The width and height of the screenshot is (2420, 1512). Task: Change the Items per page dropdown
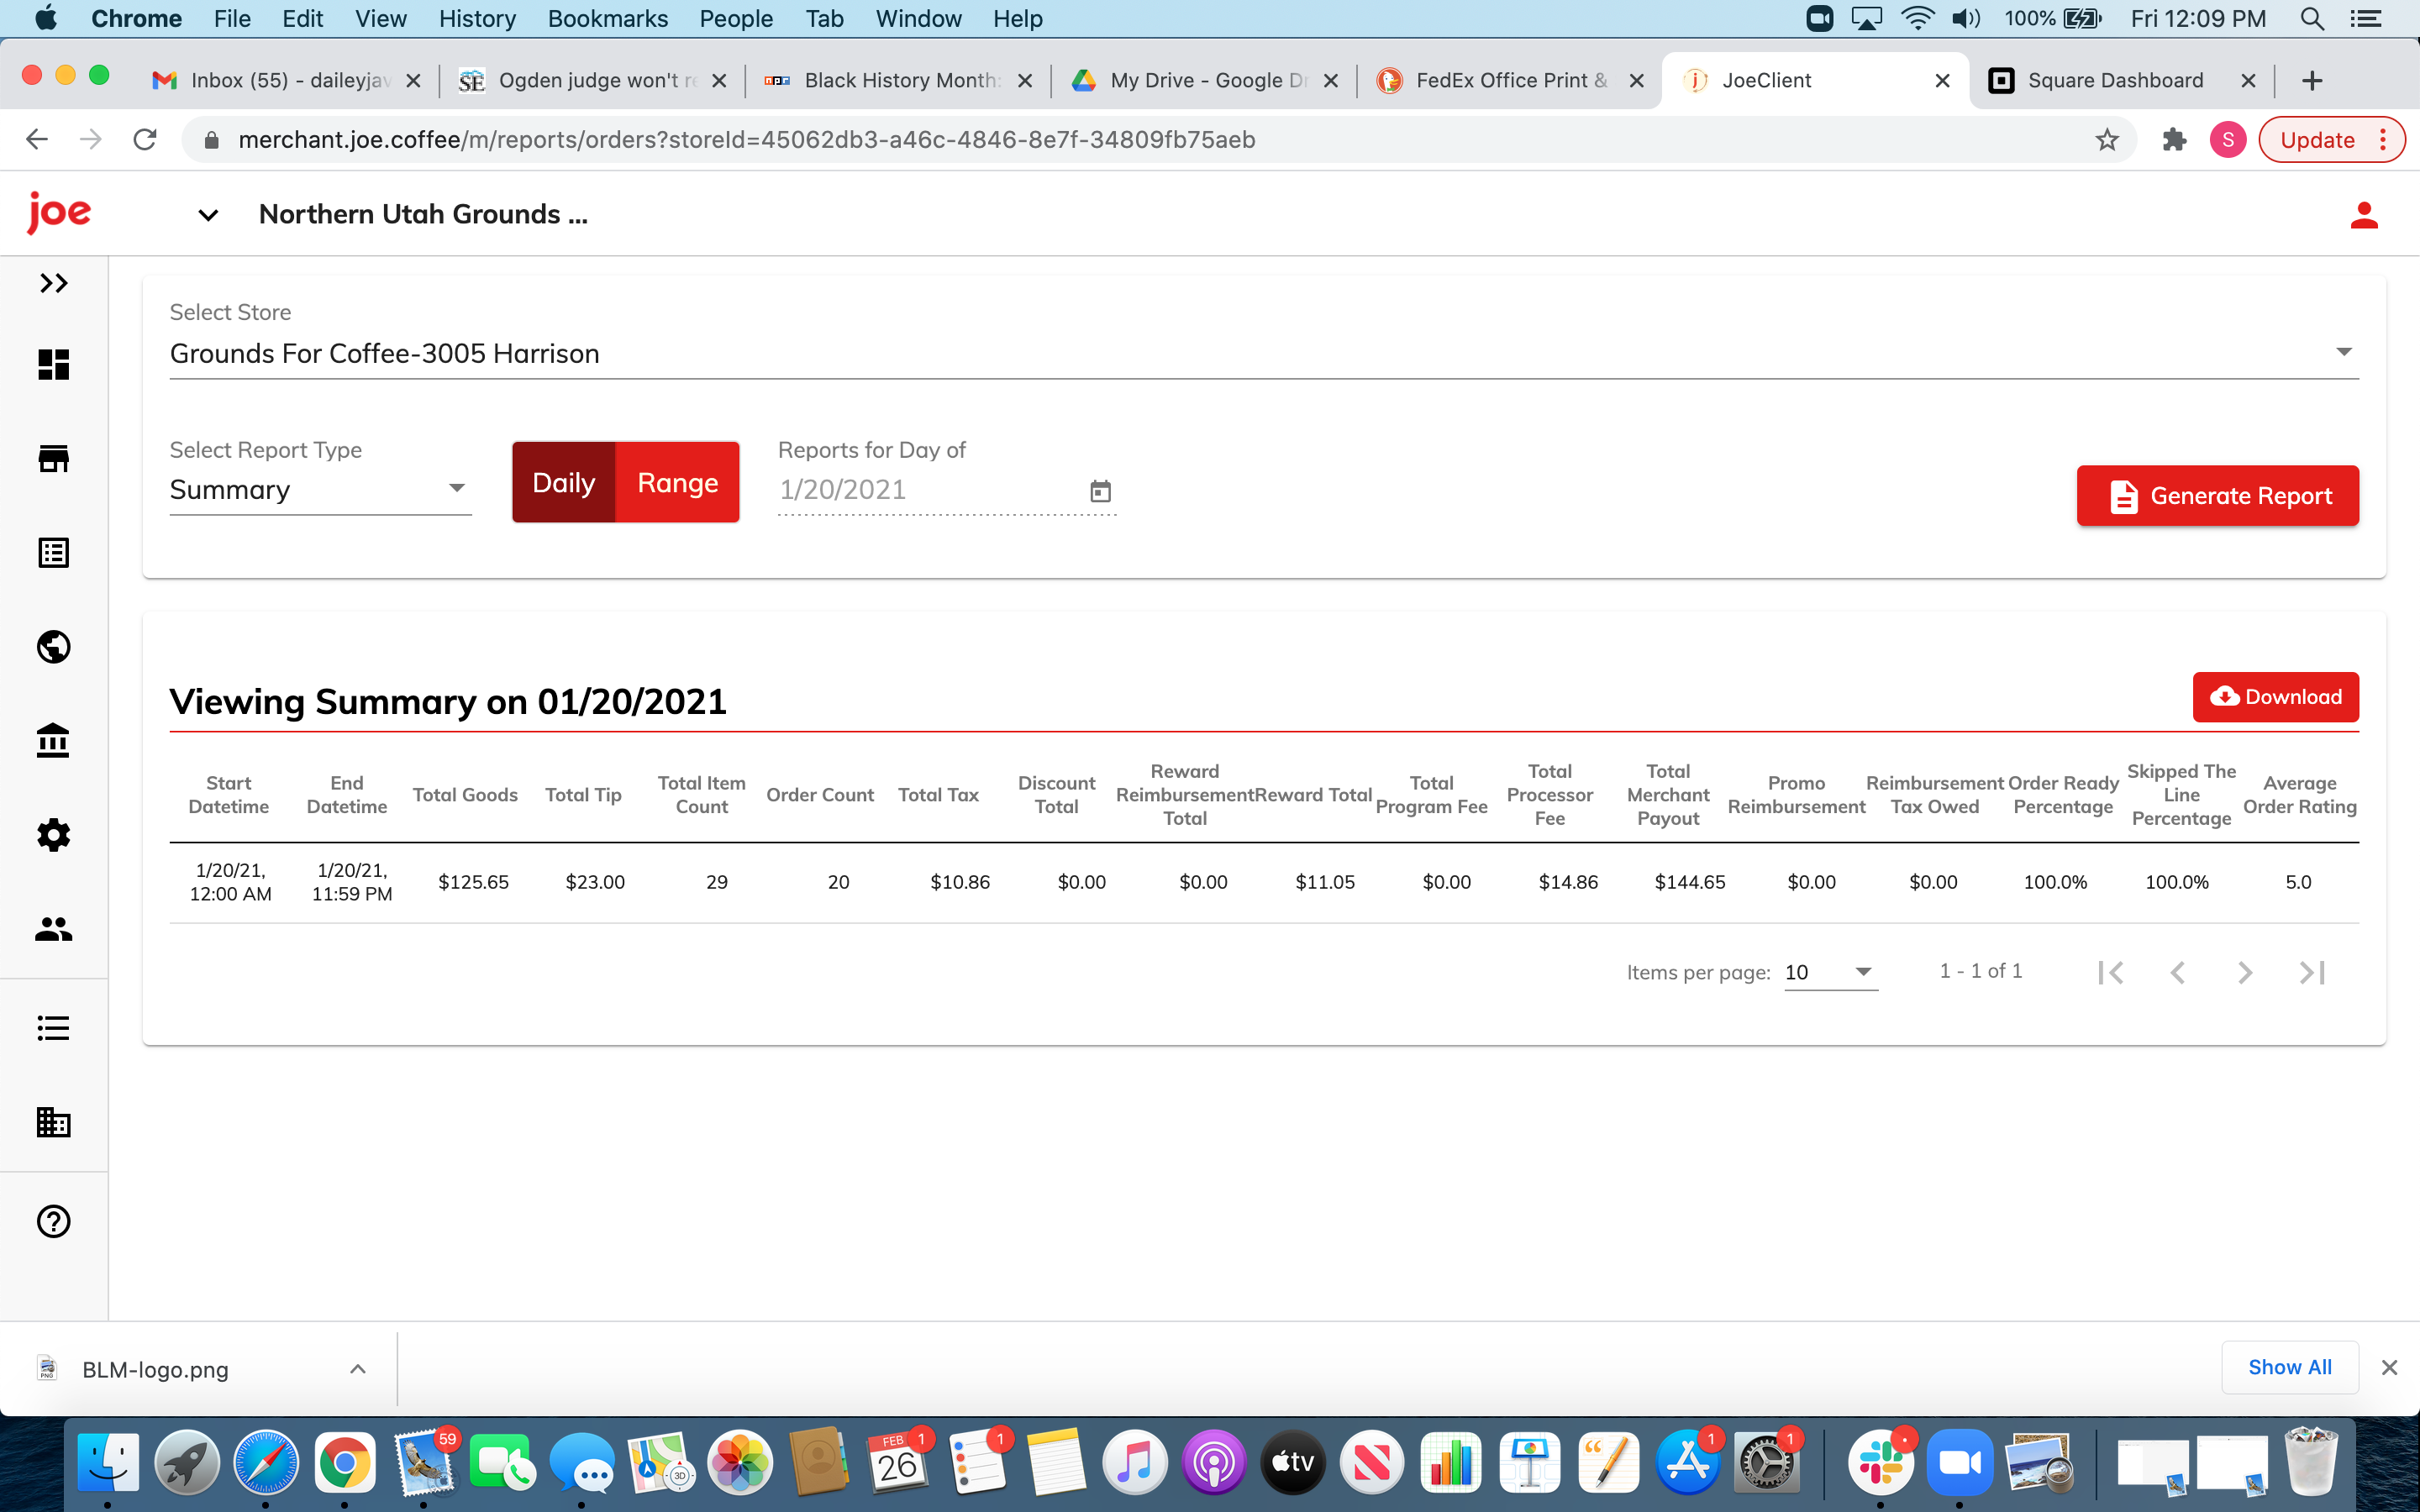(1830, 972)
